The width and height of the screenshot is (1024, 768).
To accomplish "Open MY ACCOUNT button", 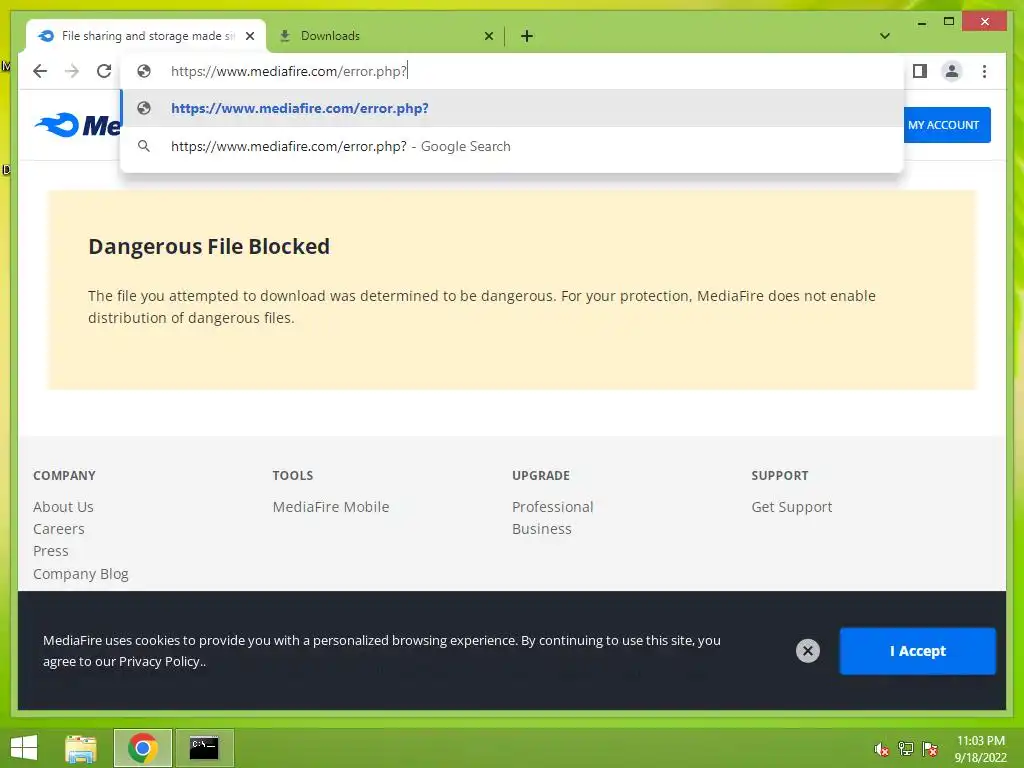I will pyautogui.click(x=946, y=125).
